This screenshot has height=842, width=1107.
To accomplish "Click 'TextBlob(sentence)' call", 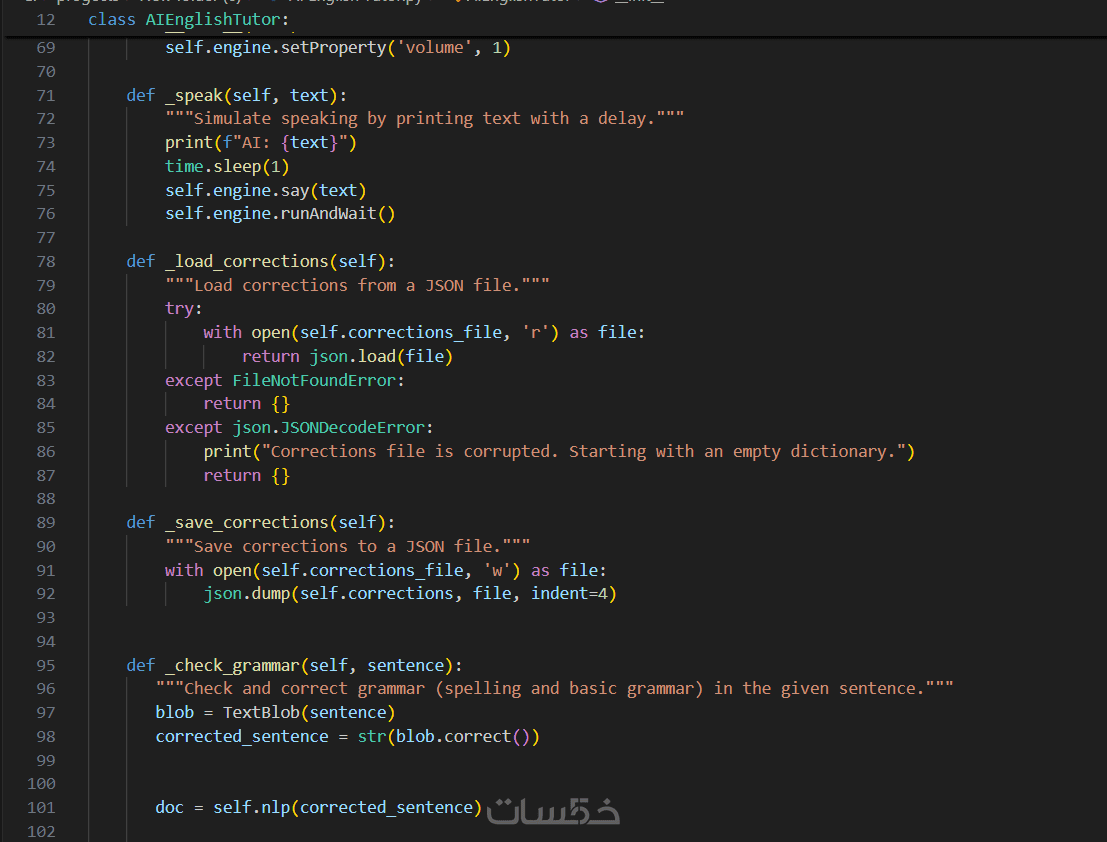I will click(x=309, y=713).
